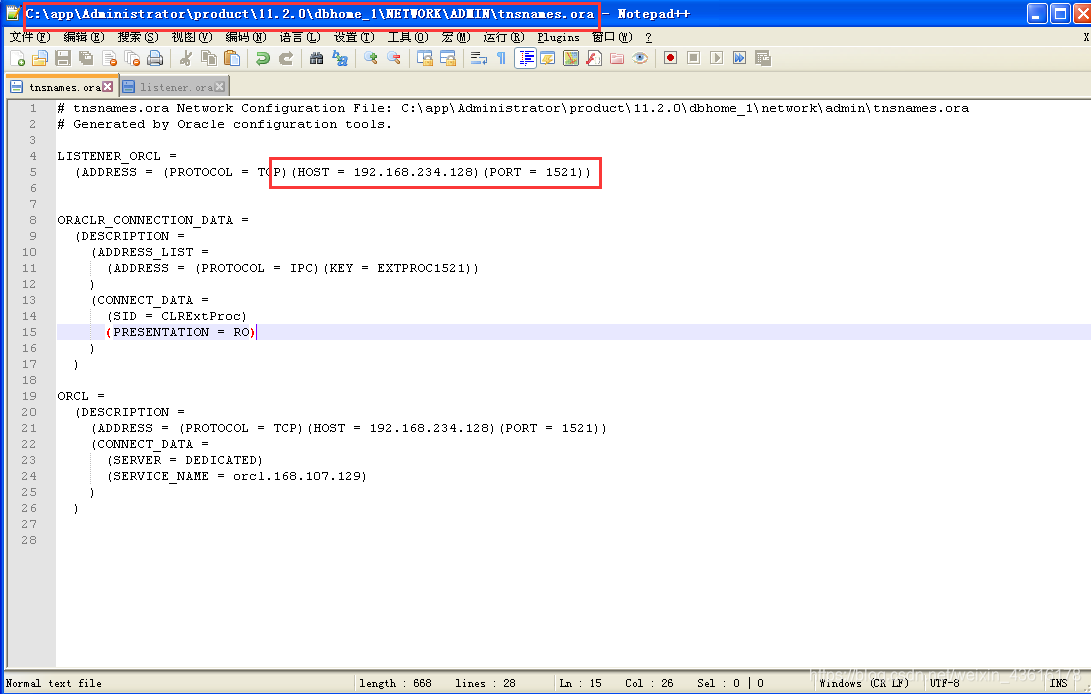Click the '(SERVER = DEDICATED)' line
Image resolution: width=1091 pixels, height=694 pixels.
(184, 460)
